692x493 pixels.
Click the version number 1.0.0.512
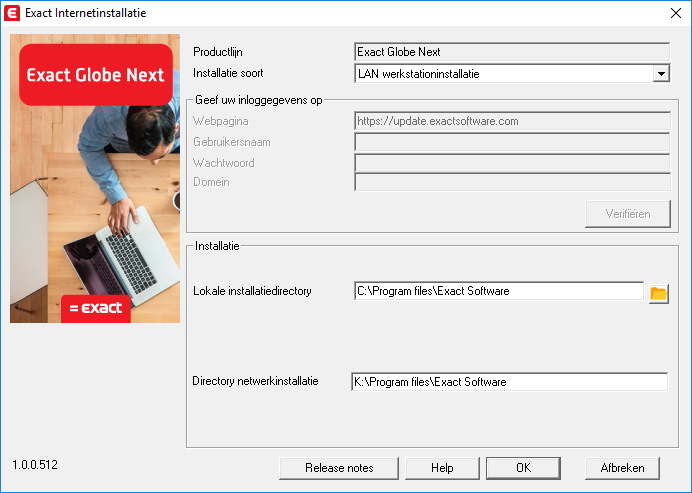coord(35,465)
